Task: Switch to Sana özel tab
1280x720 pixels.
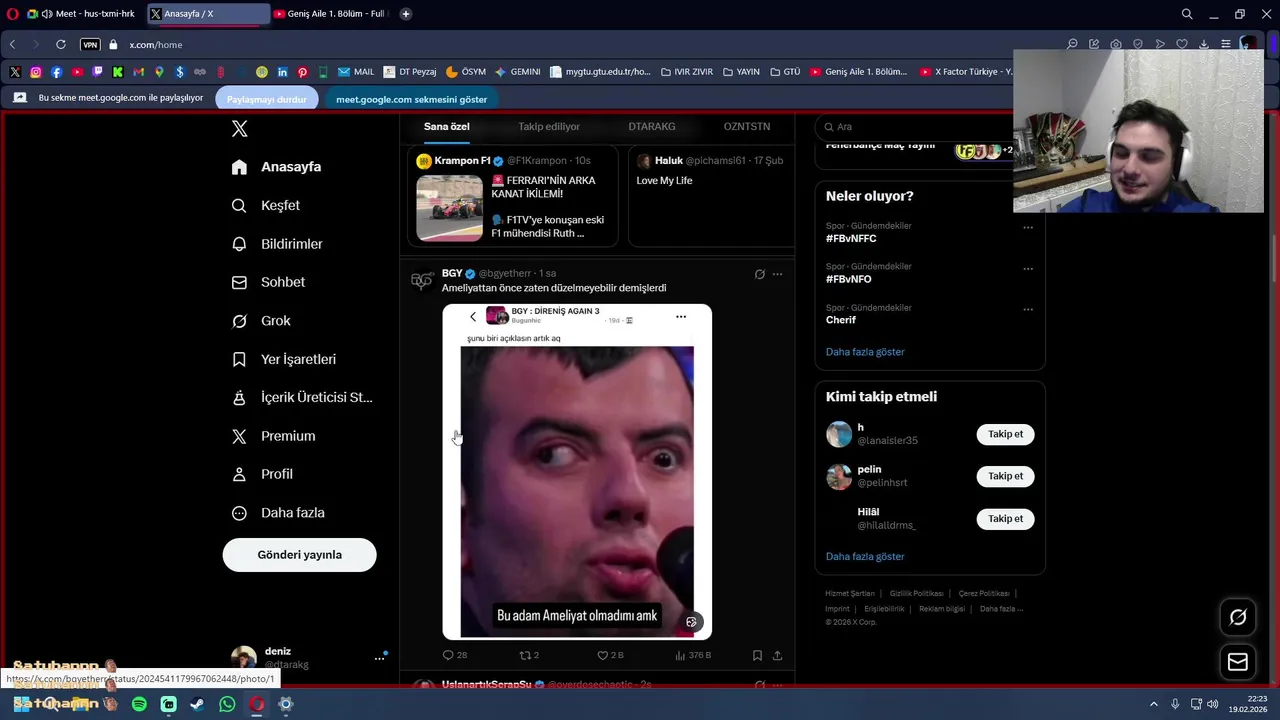Action: (x=446, y=127)
